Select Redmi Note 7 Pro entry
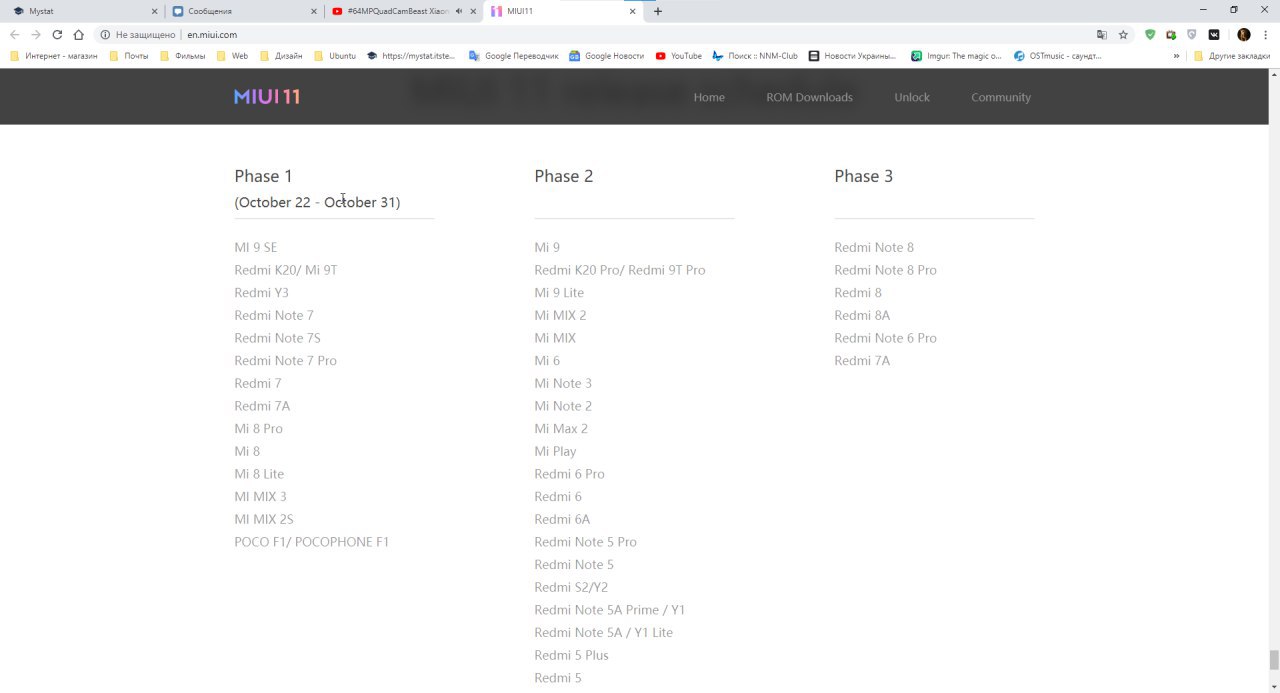This screenshot has height=693, width=1280. pyautogui.click(x=285, y=360)
